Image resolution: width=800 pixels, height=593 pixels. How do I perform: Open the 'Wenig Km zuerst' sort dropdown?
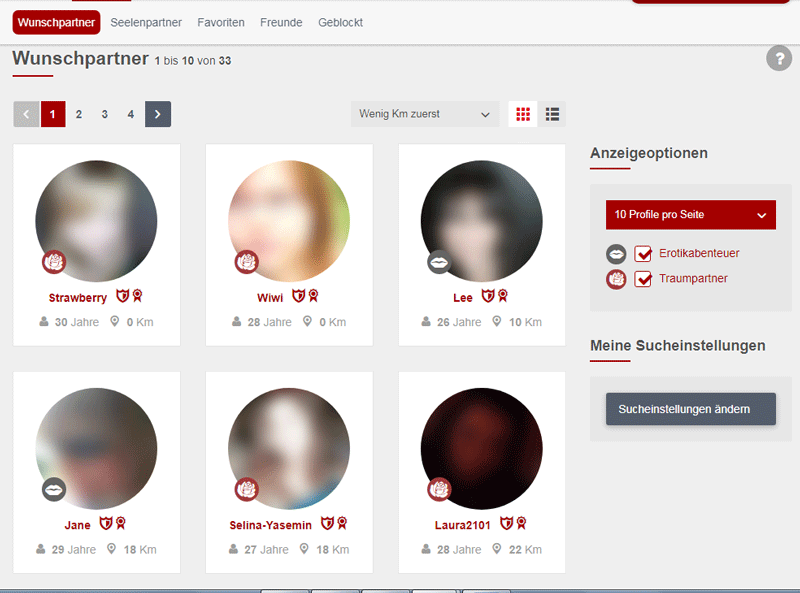point(424,114)
